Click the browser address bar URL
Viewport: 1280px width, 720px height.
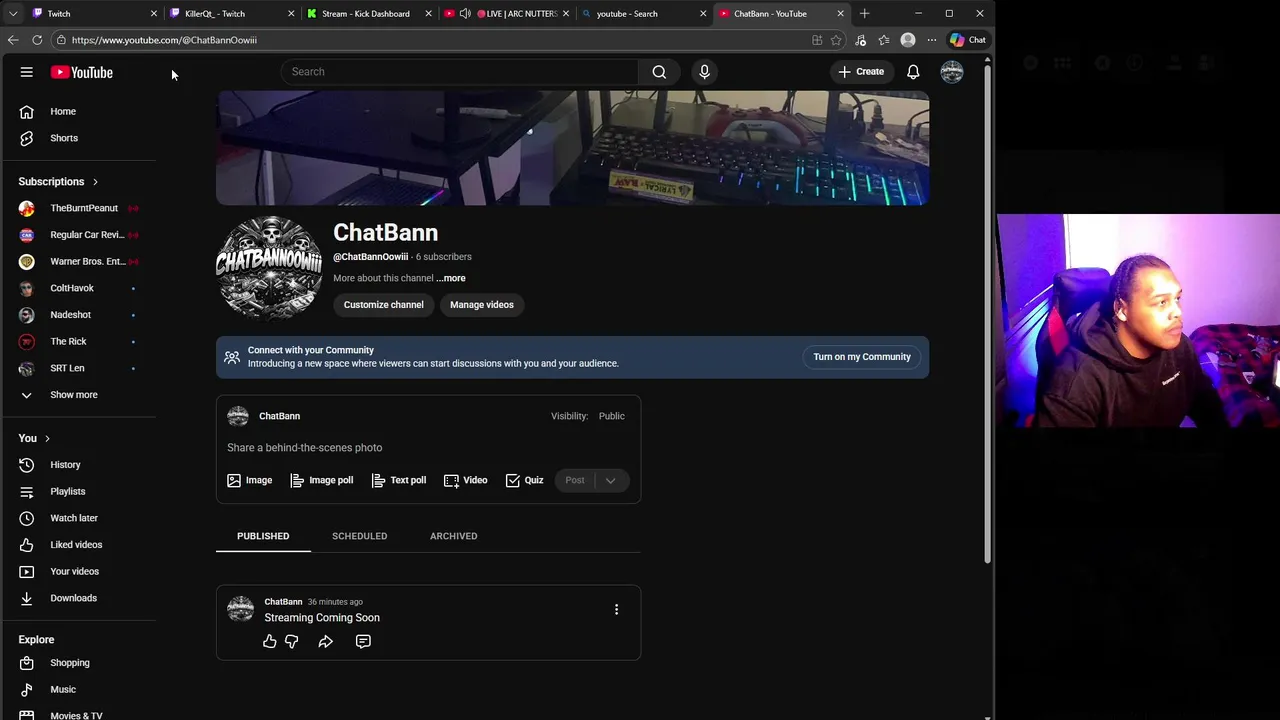(164, 40)
